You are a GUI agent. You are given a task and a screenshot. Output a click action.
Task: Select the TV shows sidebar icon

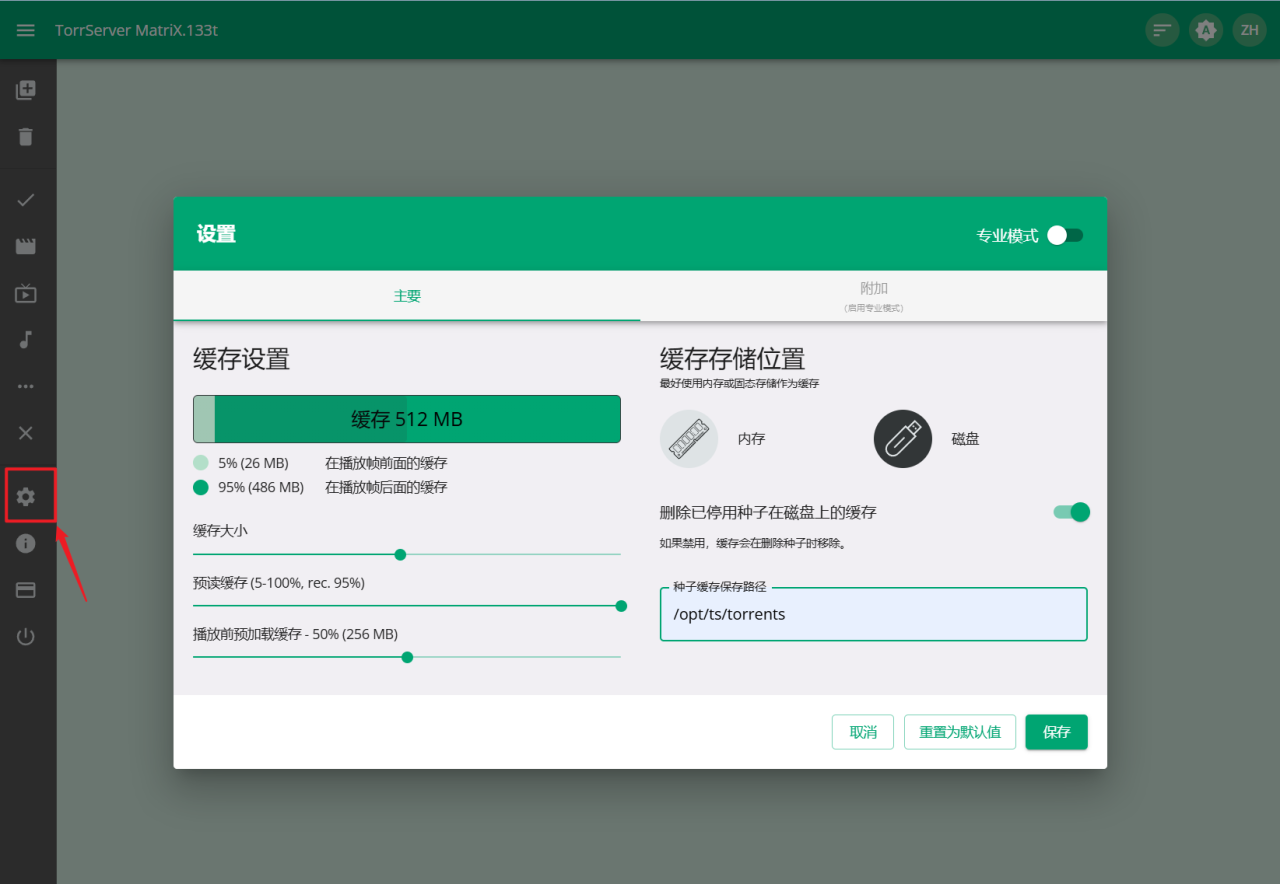(26, 293)
